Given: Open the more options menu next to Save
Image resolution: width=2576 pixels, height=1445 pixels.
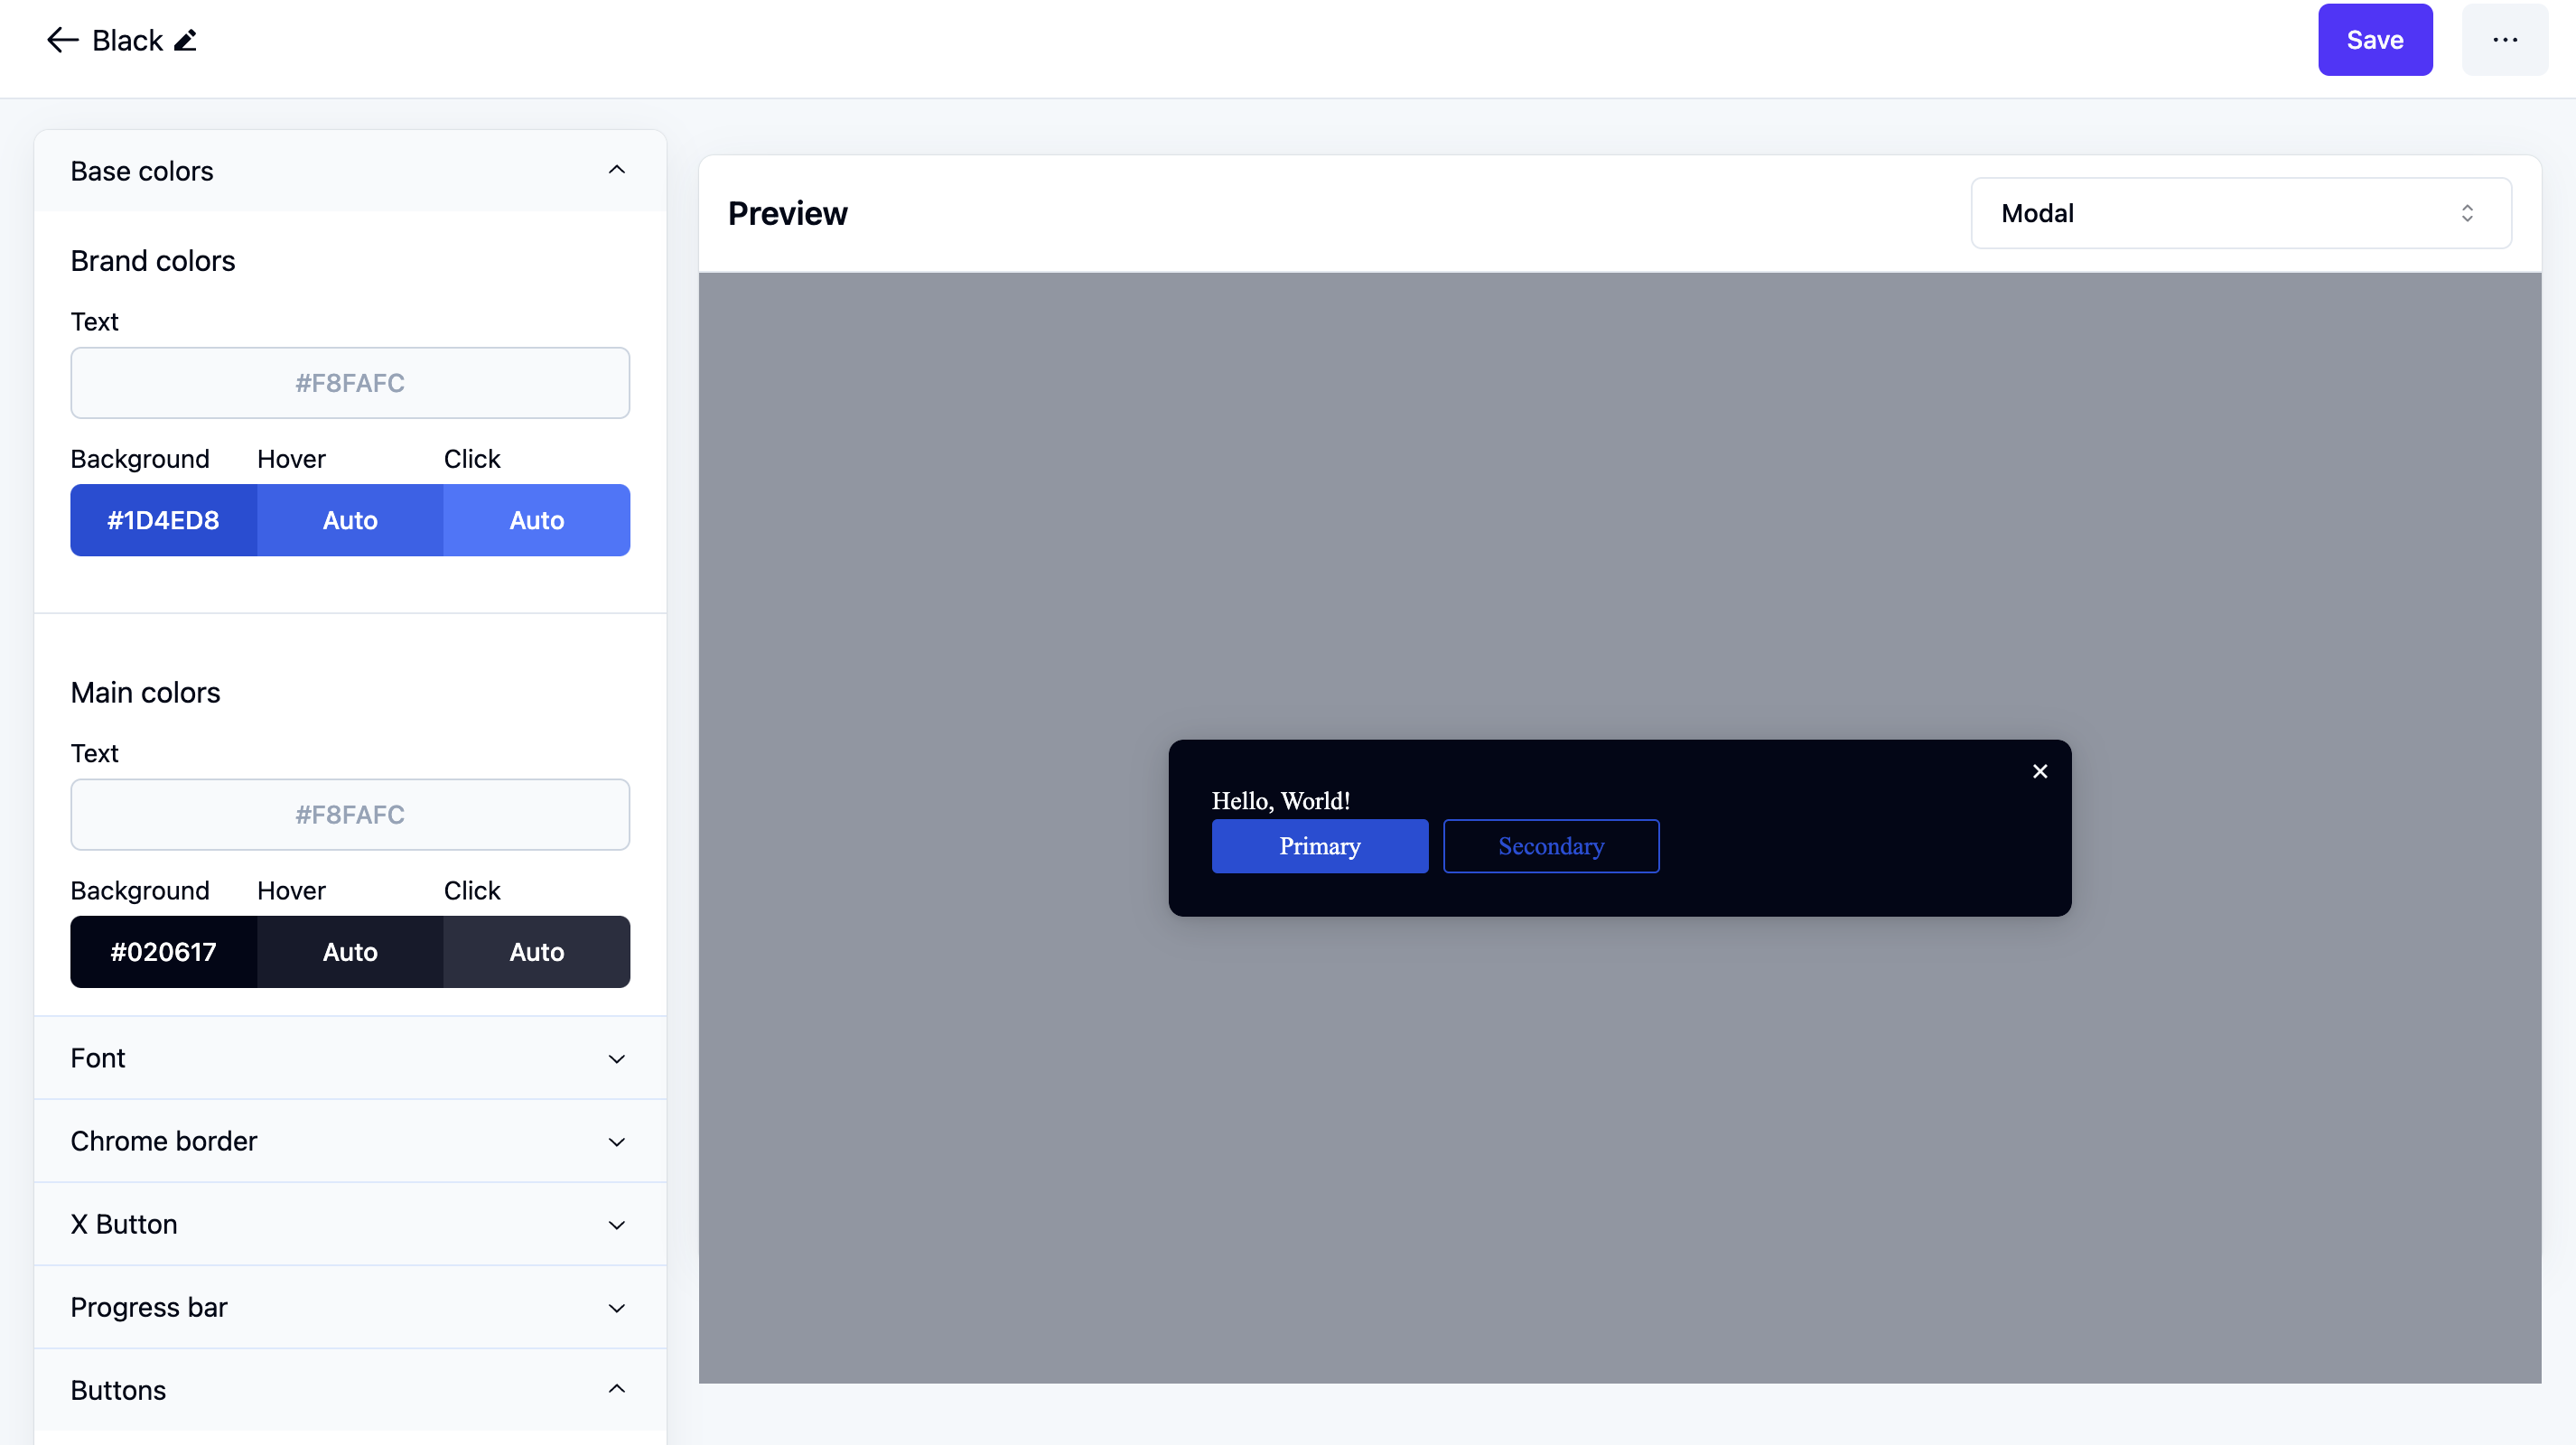Looking at the screenshot, I should click(x=2505, y=40).
